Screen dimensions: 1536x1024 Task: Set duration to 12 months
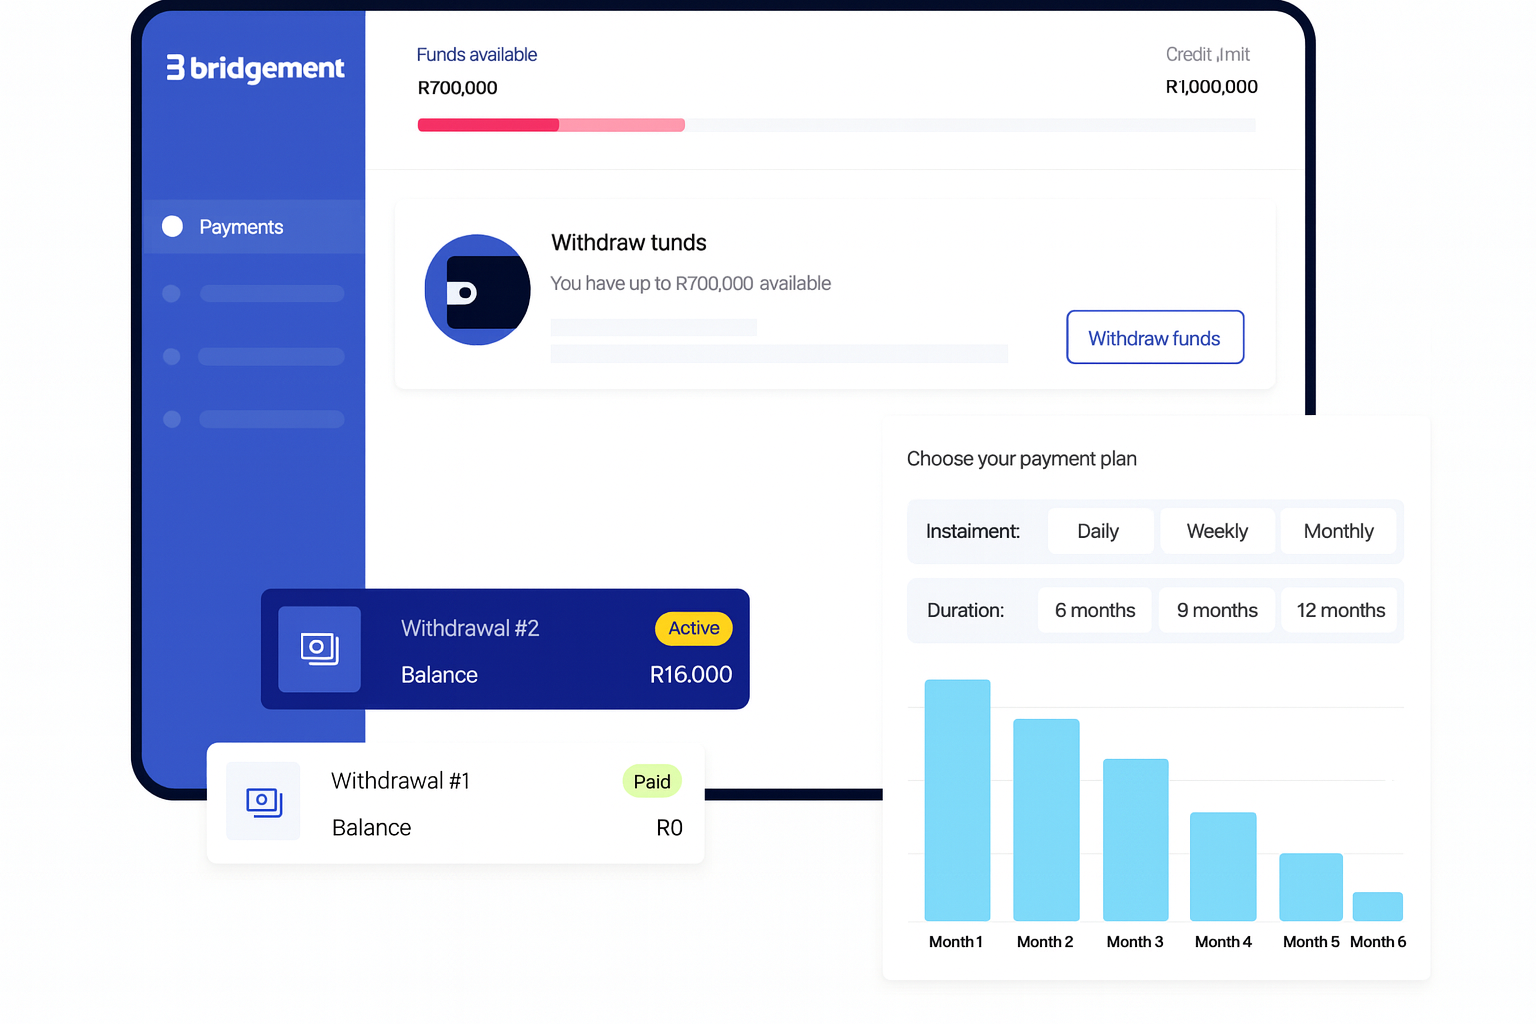coord(1340,610)
